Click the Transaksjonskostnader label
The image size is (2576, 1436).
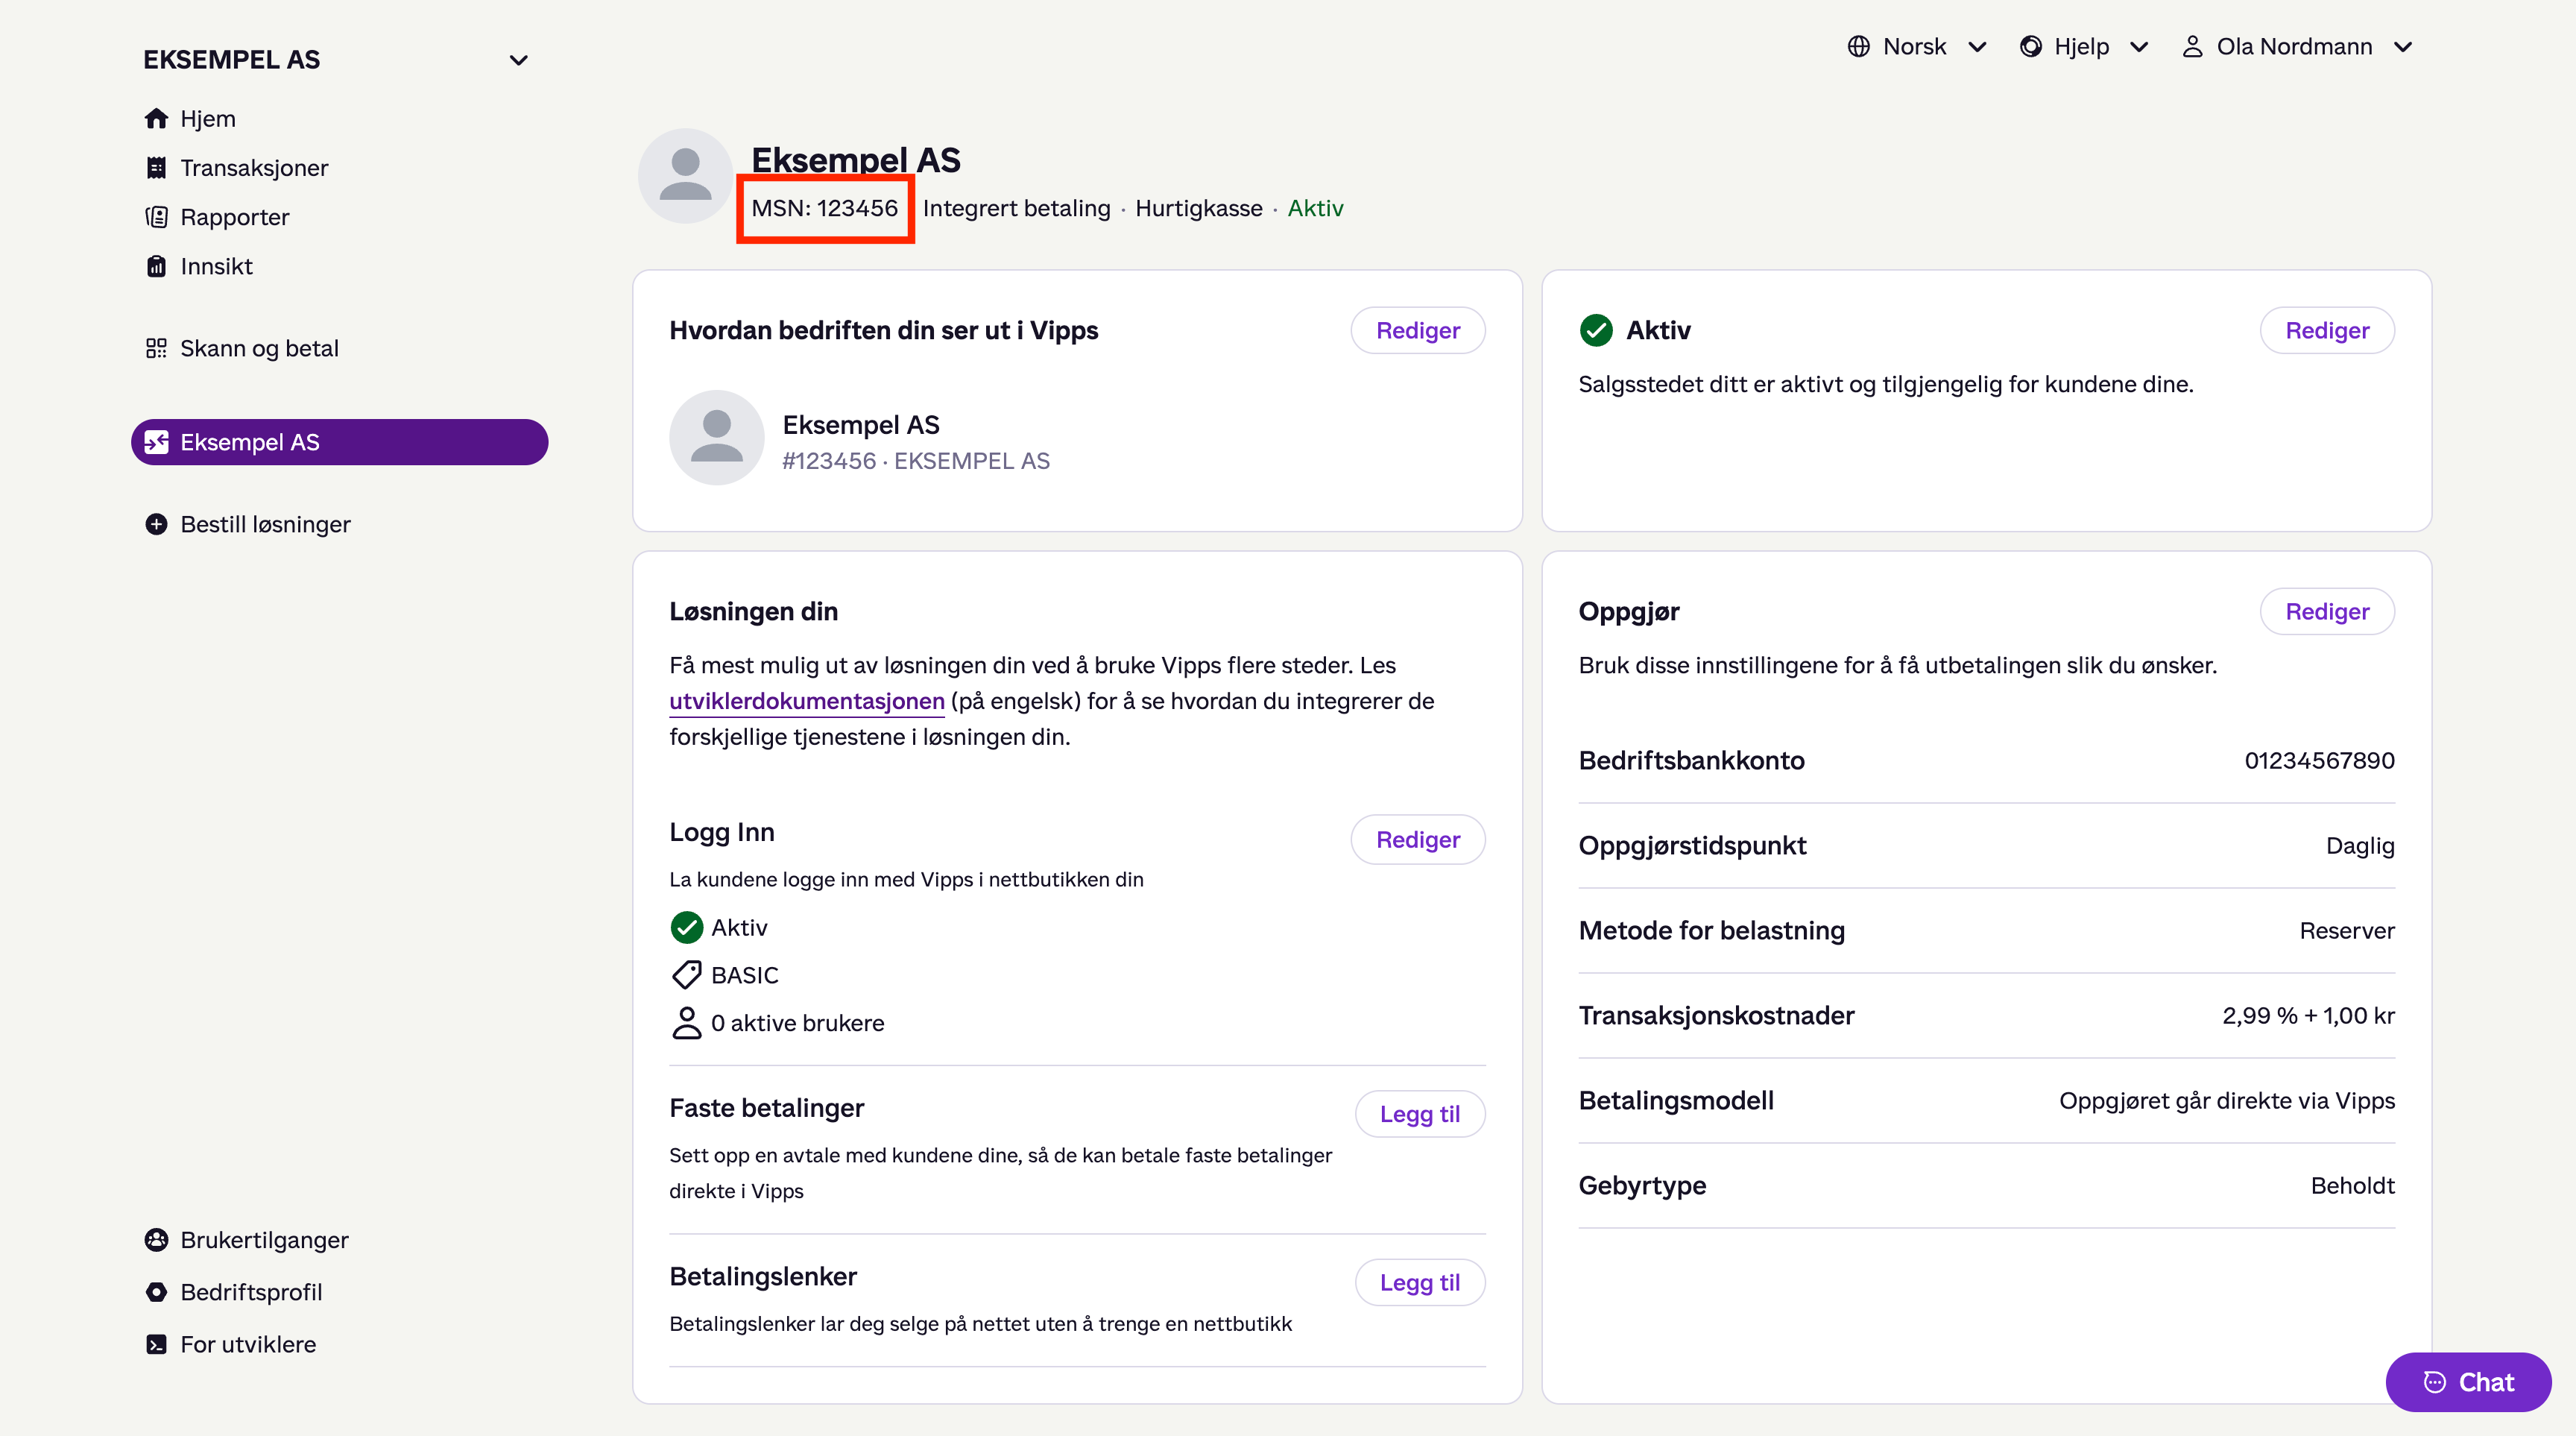tap(1716, 1016)
